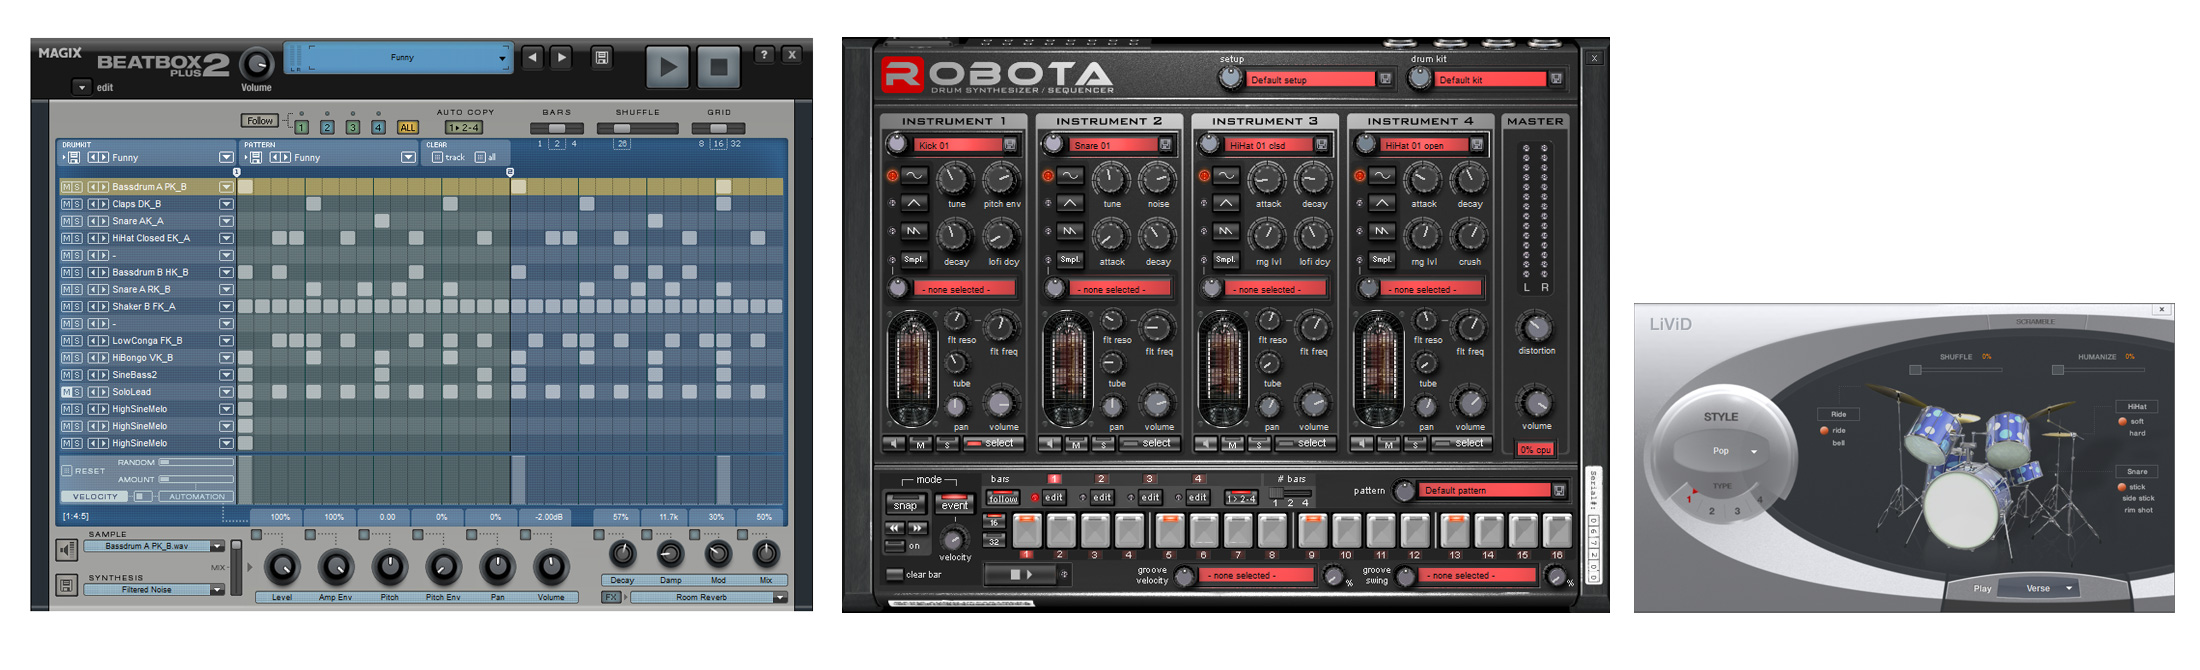Select style type 2 in LiViD

(x=1712, y=511)
